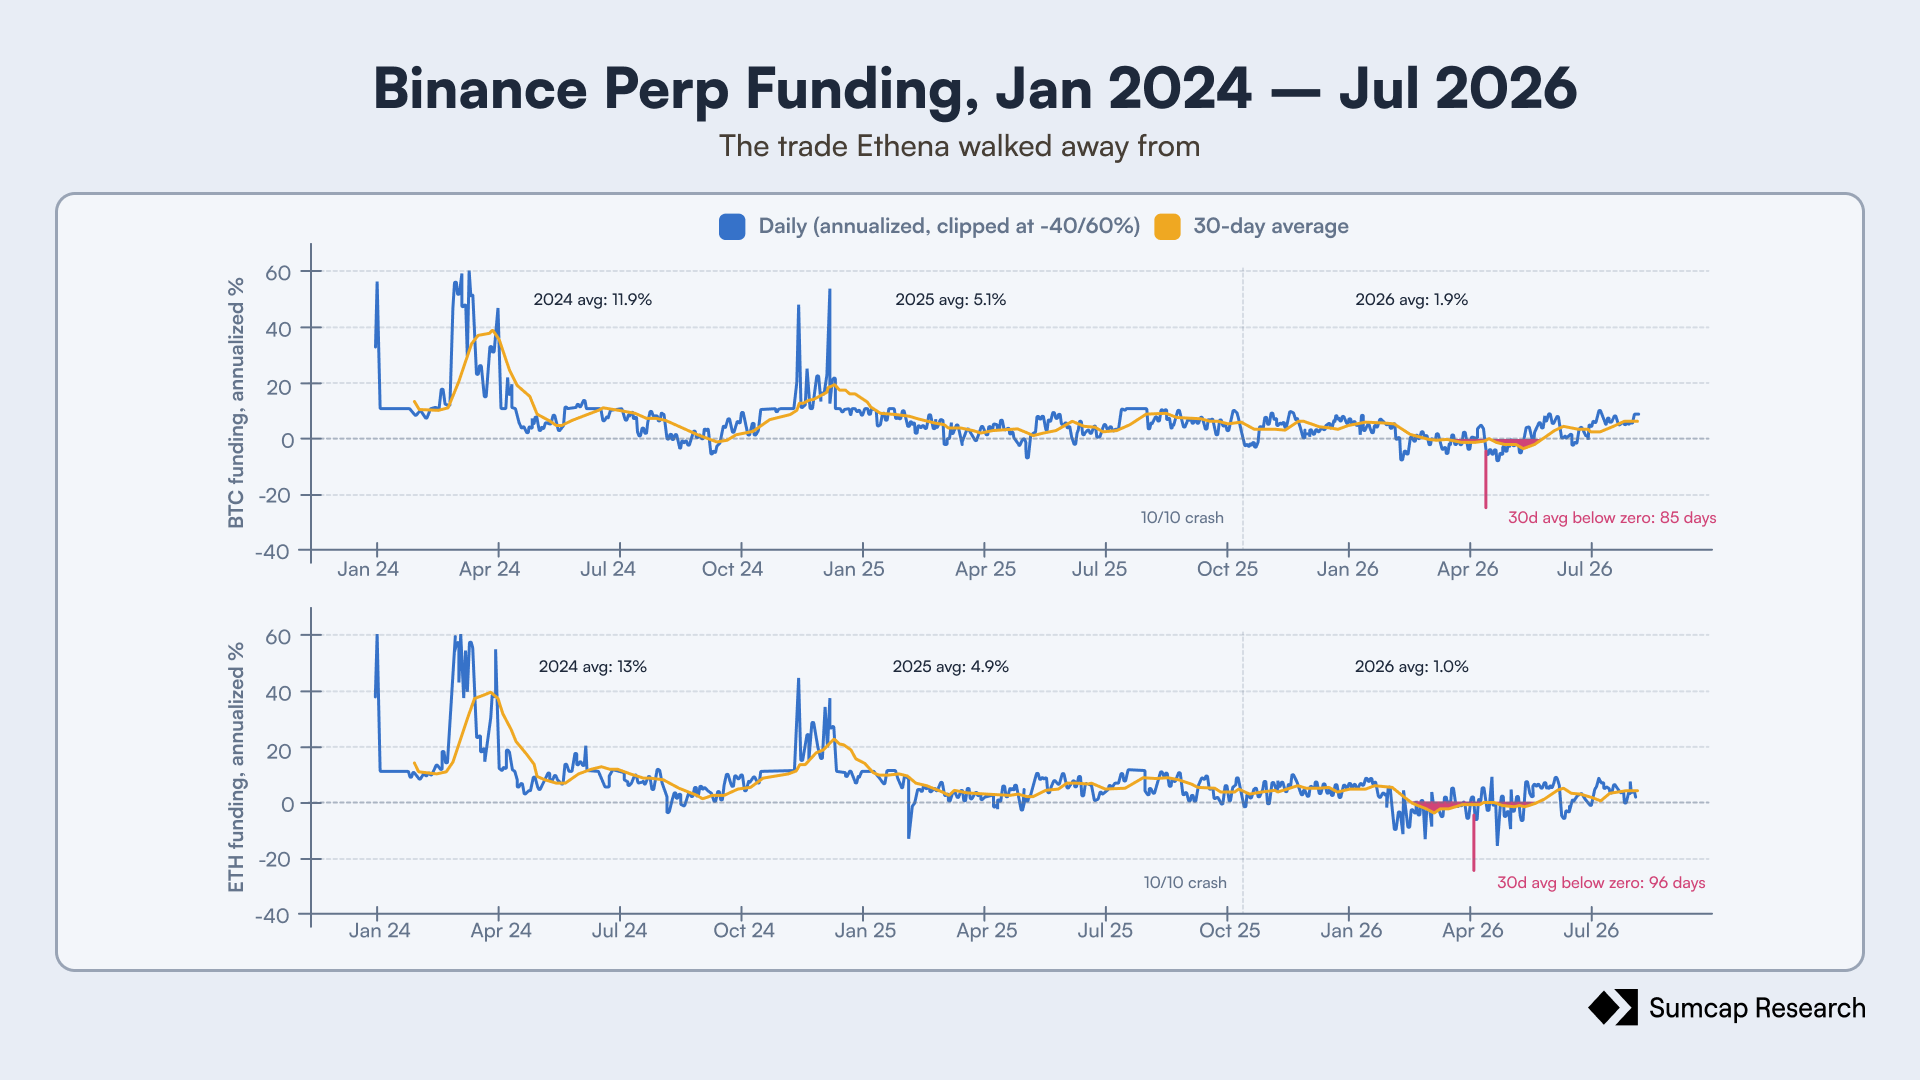Click the 'Binance Perp Funding, Jan 2024 — Jul 2026' title

click(975, 88)
